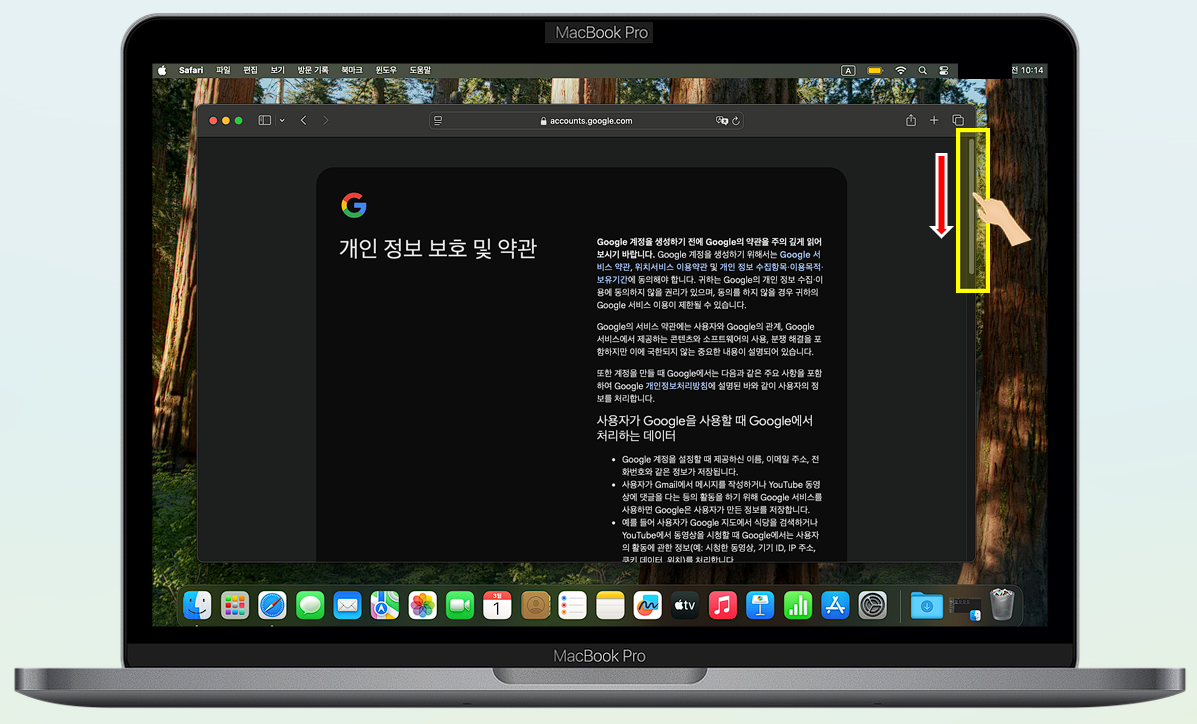Open Messages from the Dock
1197x724 pixels.
point(310,606)
